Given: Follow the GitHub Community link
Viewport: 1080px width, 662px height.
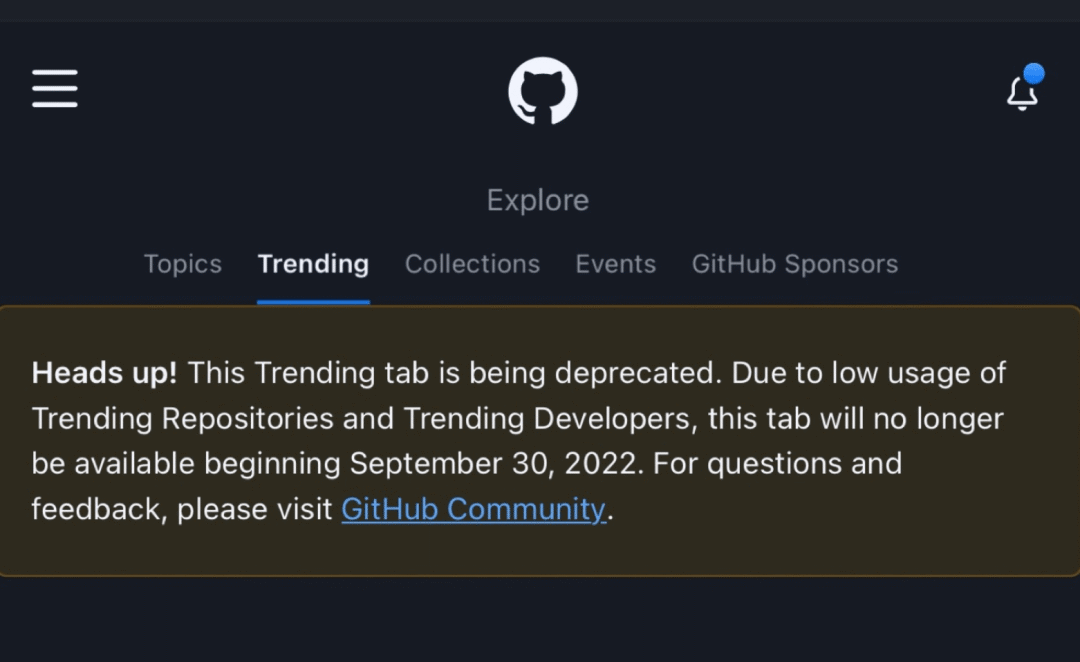Looking at the screenshot, I should [x=474, y=509].
